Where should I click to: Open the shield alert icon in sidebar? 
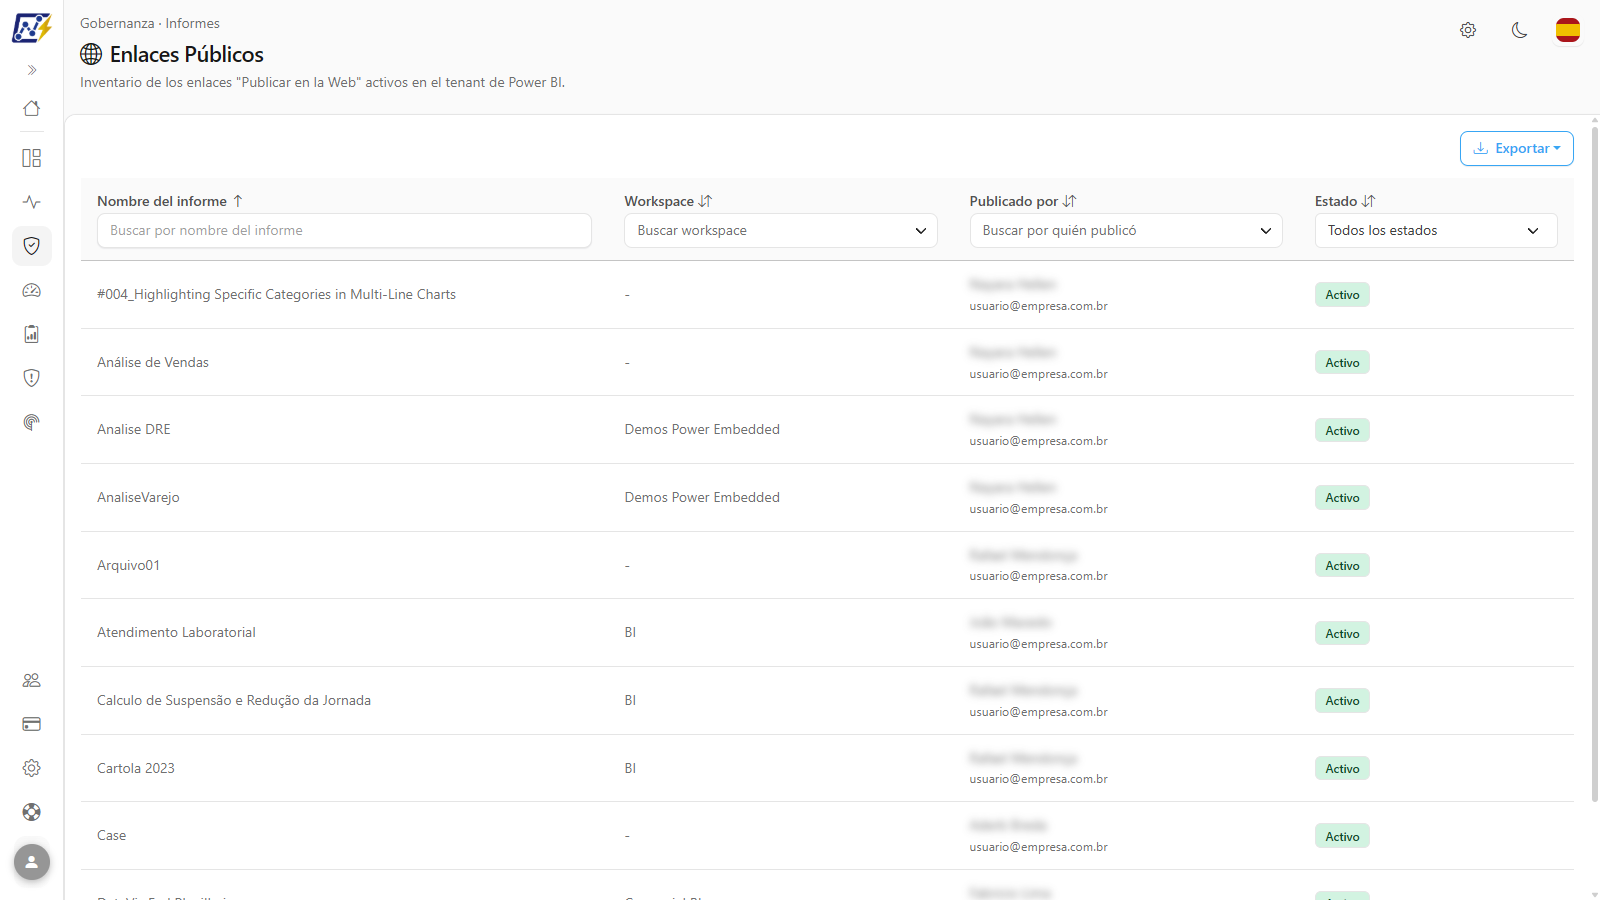(32, 378)
